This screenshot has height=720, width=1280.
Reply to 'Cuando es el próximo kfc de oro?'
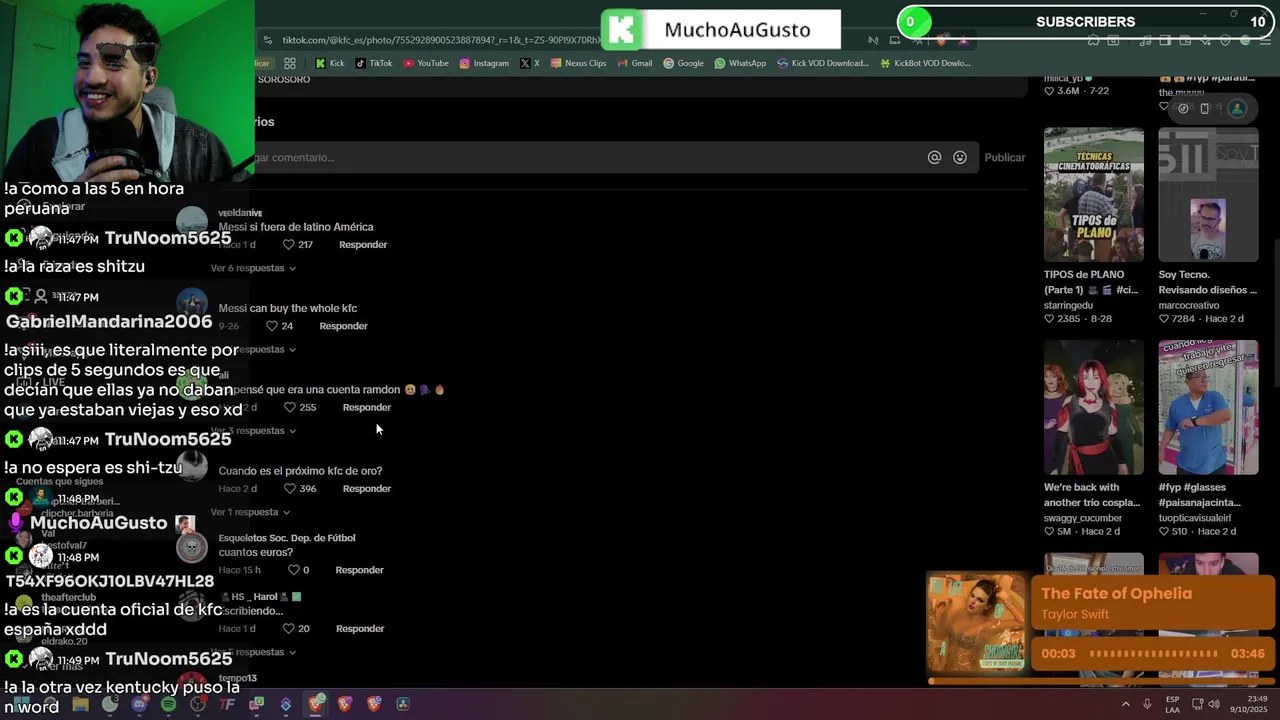pos(367,489)
